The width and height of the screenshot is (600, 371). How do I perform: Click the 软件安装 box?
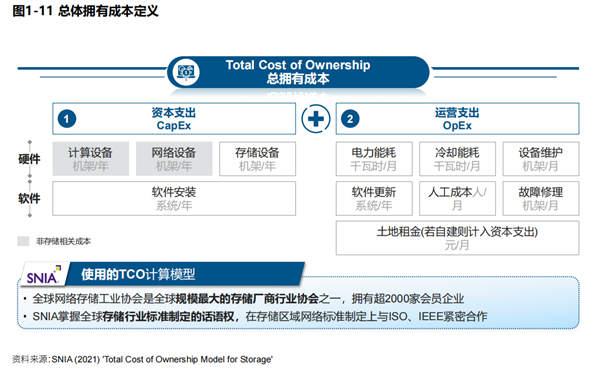click(174, 199)
